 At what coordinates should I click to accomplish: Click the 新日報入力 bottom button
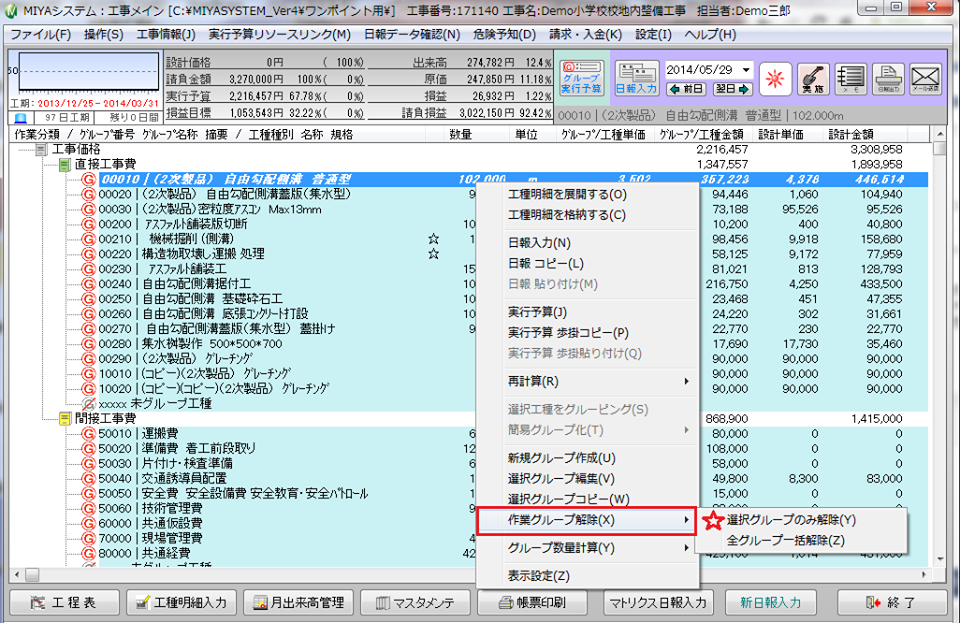(770, 603)
